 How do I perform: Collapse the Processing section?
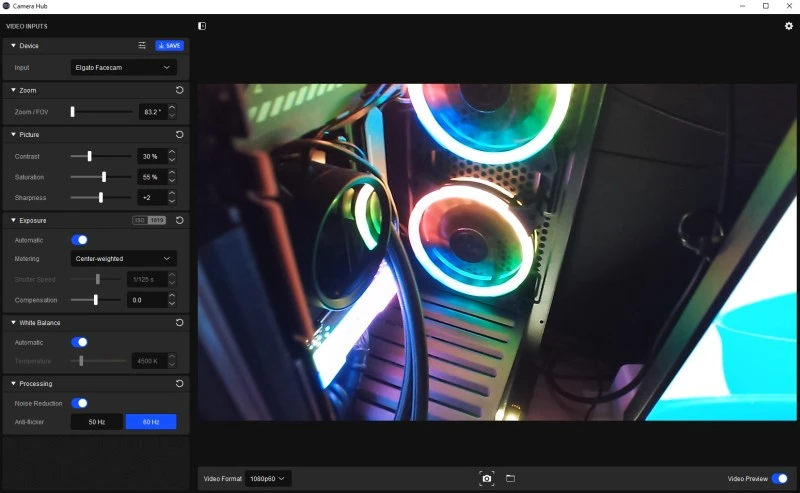13,383
